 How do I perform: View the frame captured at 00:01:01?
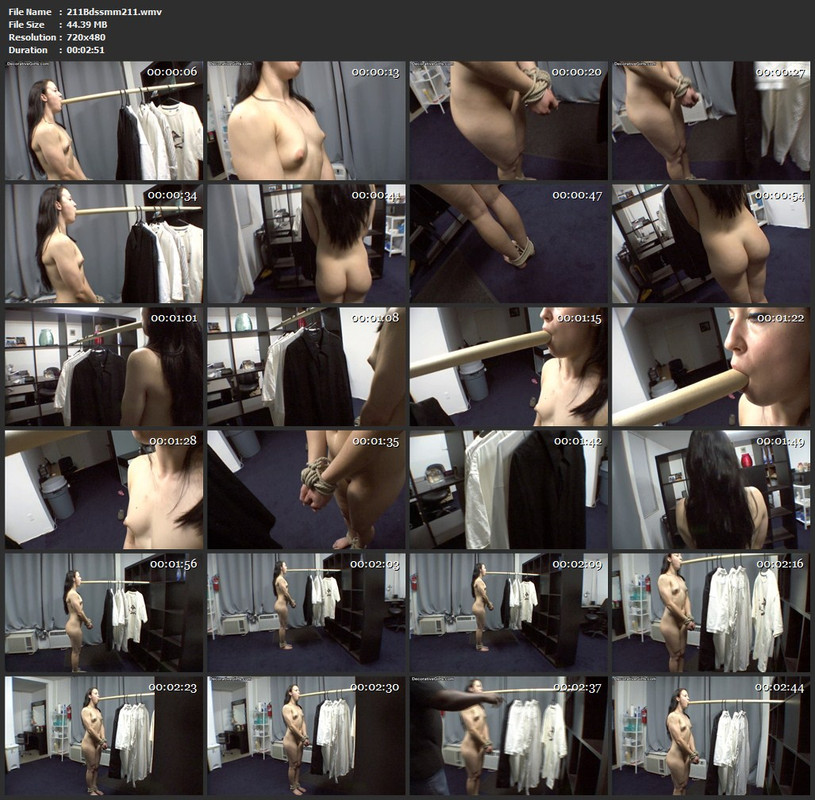[x=104, y=366]
